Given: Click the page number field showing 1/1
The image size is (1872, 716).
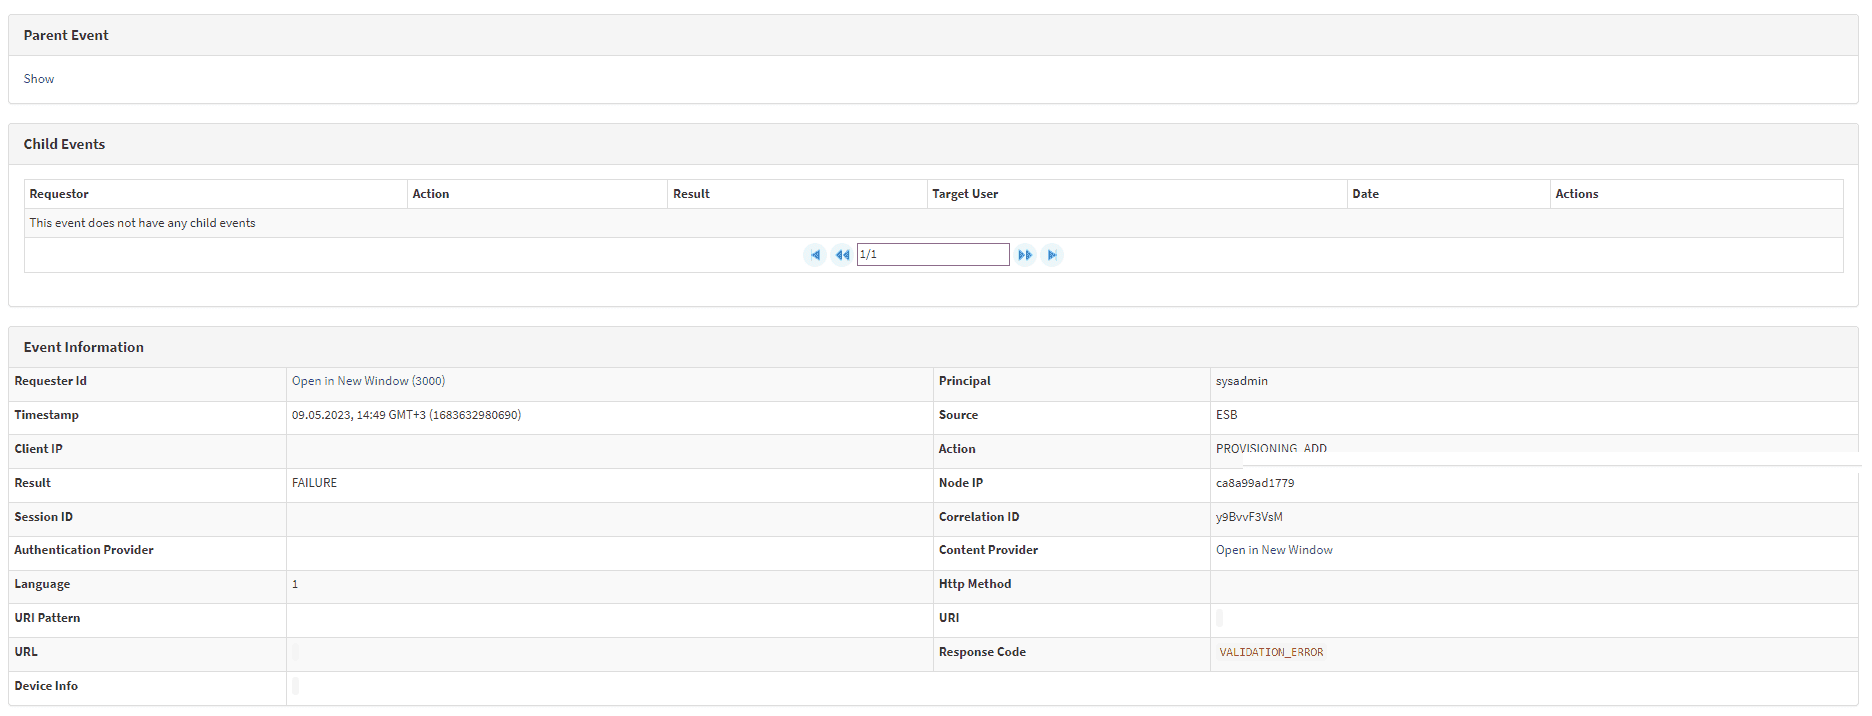Looking at the screenshot, I should coord(932,255).
